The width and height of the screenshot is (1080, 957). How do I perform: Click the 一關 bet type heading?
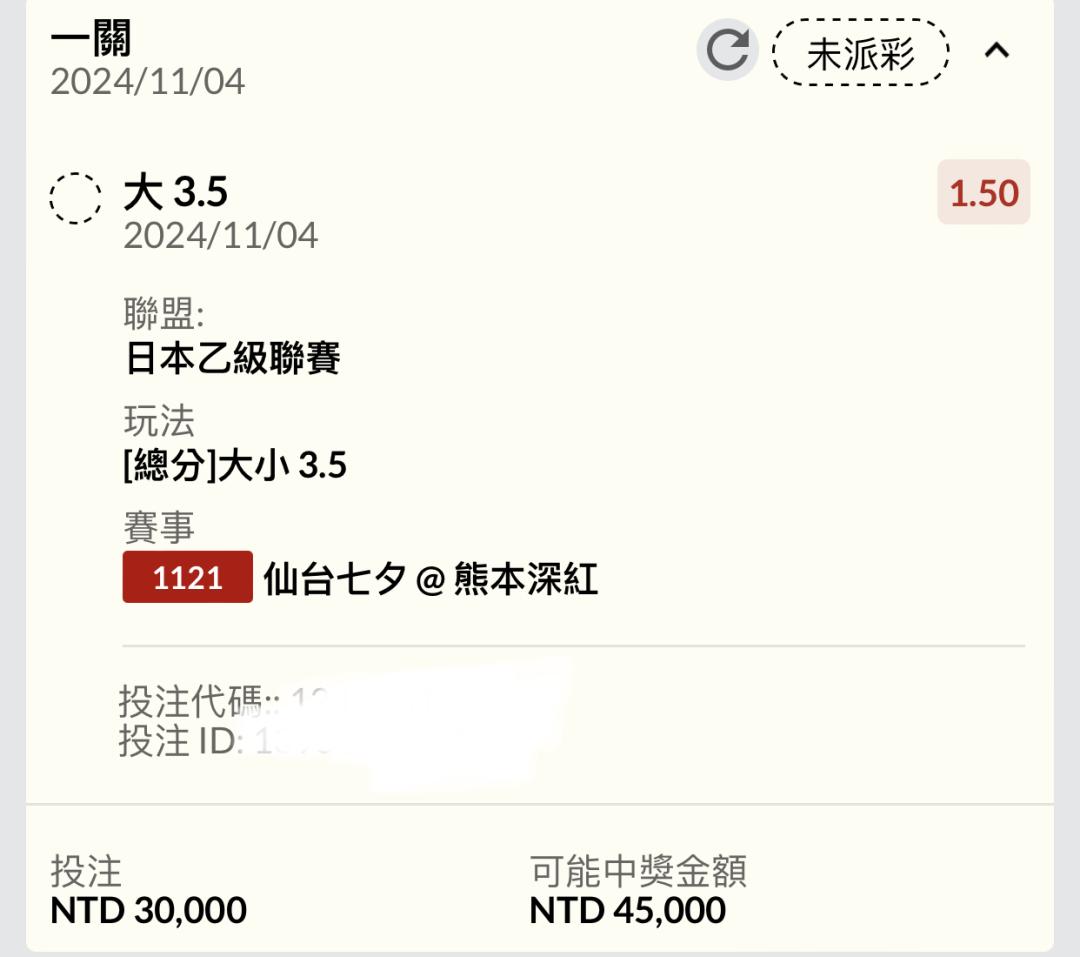(90, 38)
